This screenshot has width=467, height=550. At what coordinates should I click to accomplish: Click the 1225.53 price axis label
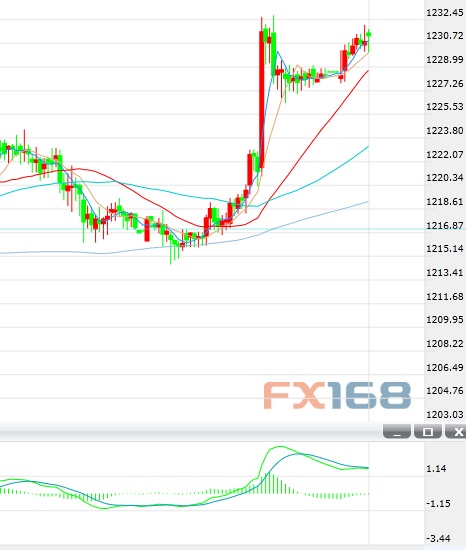445,107
